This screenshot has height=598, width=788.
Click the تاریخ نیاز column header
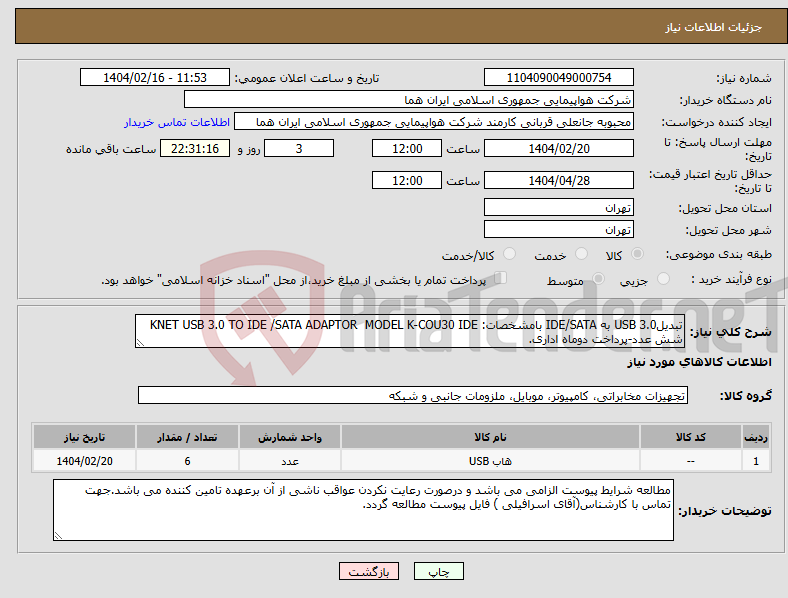pos(84,437)
